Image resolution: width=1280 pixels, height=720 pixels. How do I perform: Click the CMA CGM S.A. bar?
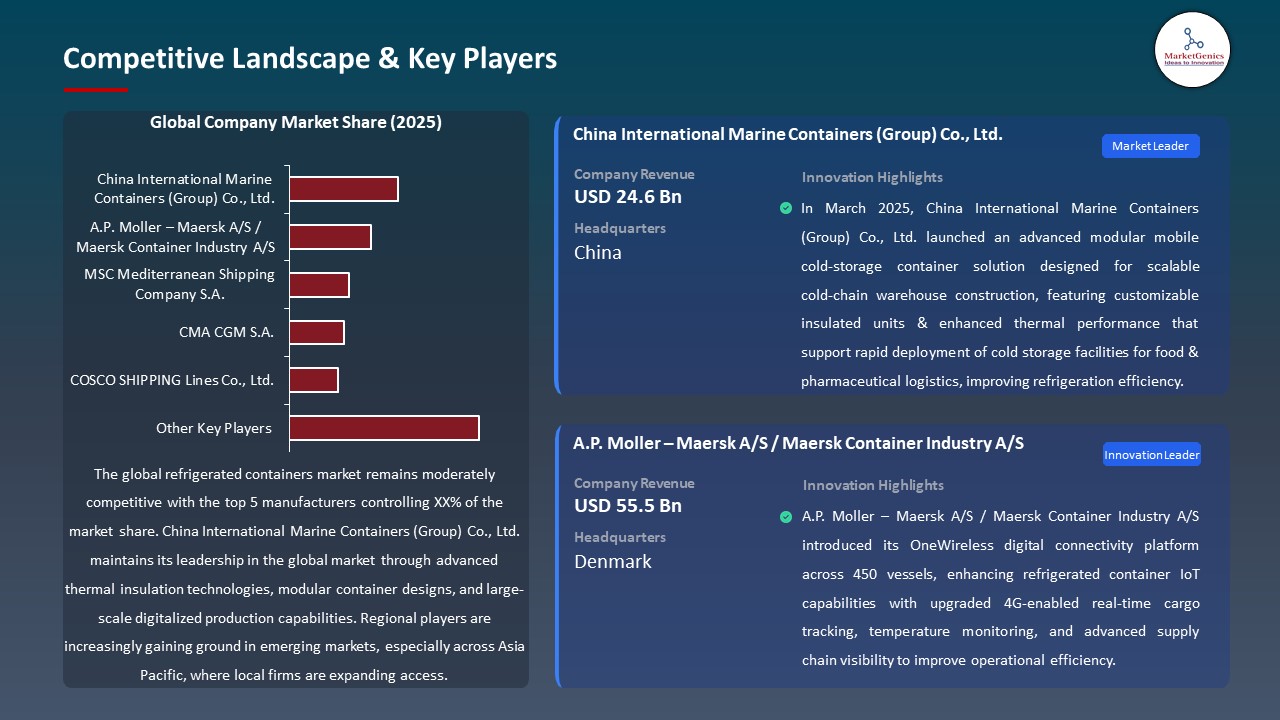pyautogui.click(x=317, y=332)
